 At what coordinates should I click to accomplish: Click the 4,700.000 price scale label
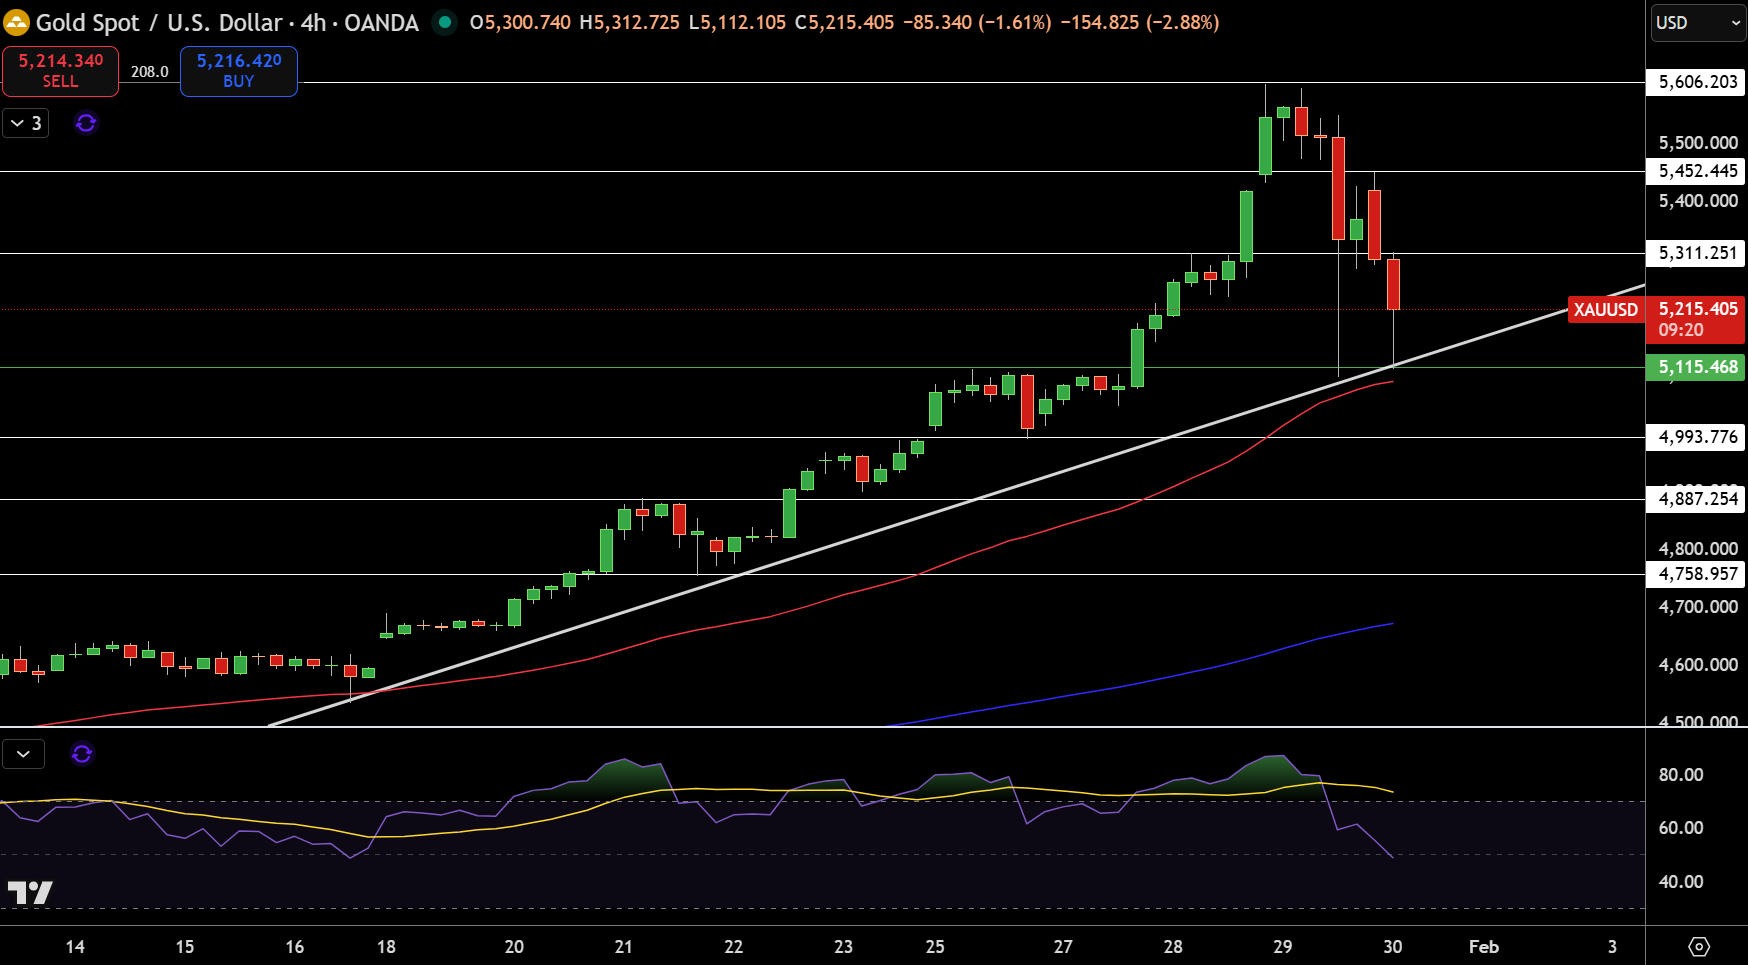click(x=1698, y=607)
